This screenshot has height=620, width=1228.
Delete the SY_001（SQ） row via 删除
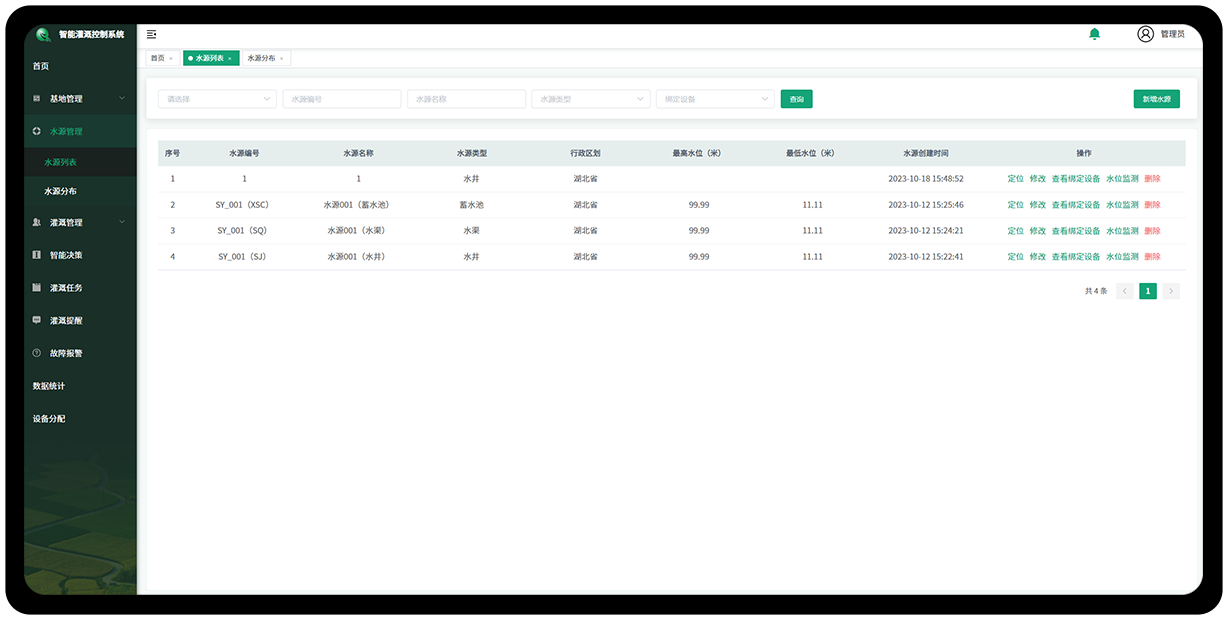[x=1152, y=231]
